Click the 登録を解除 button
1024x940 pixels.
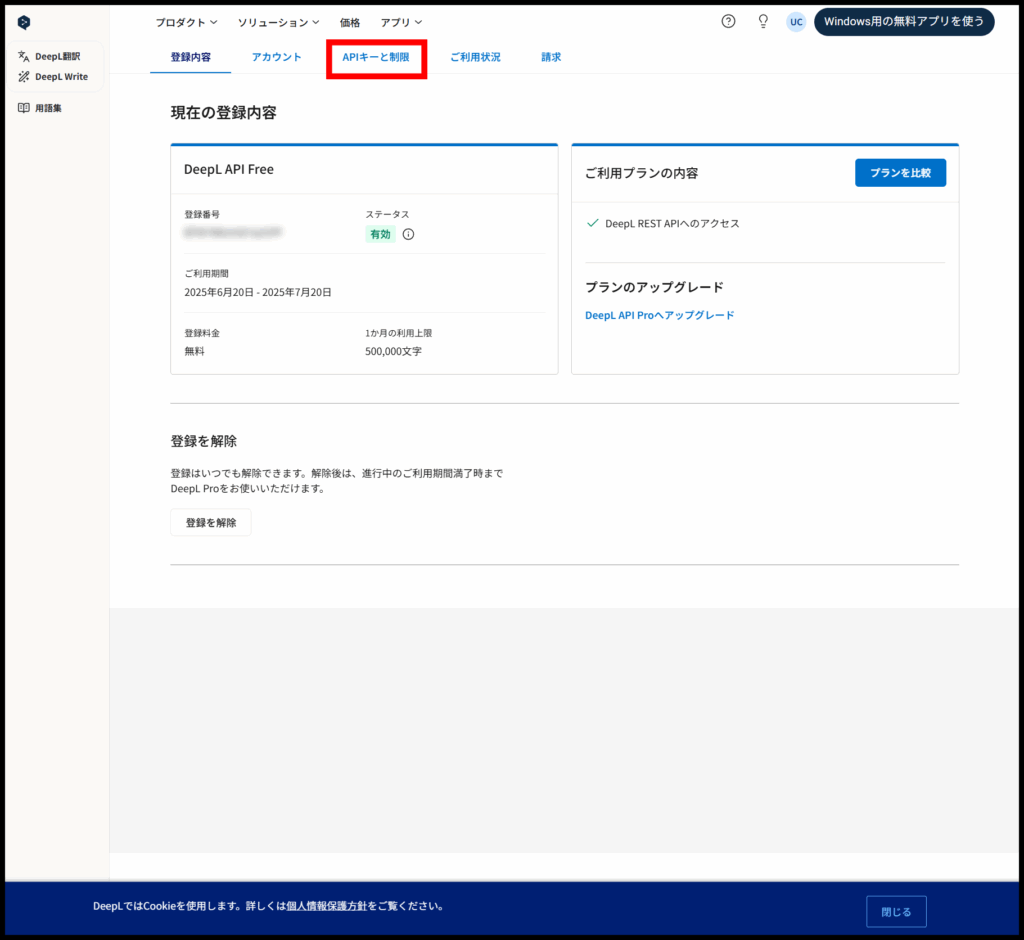click(211, 523)
